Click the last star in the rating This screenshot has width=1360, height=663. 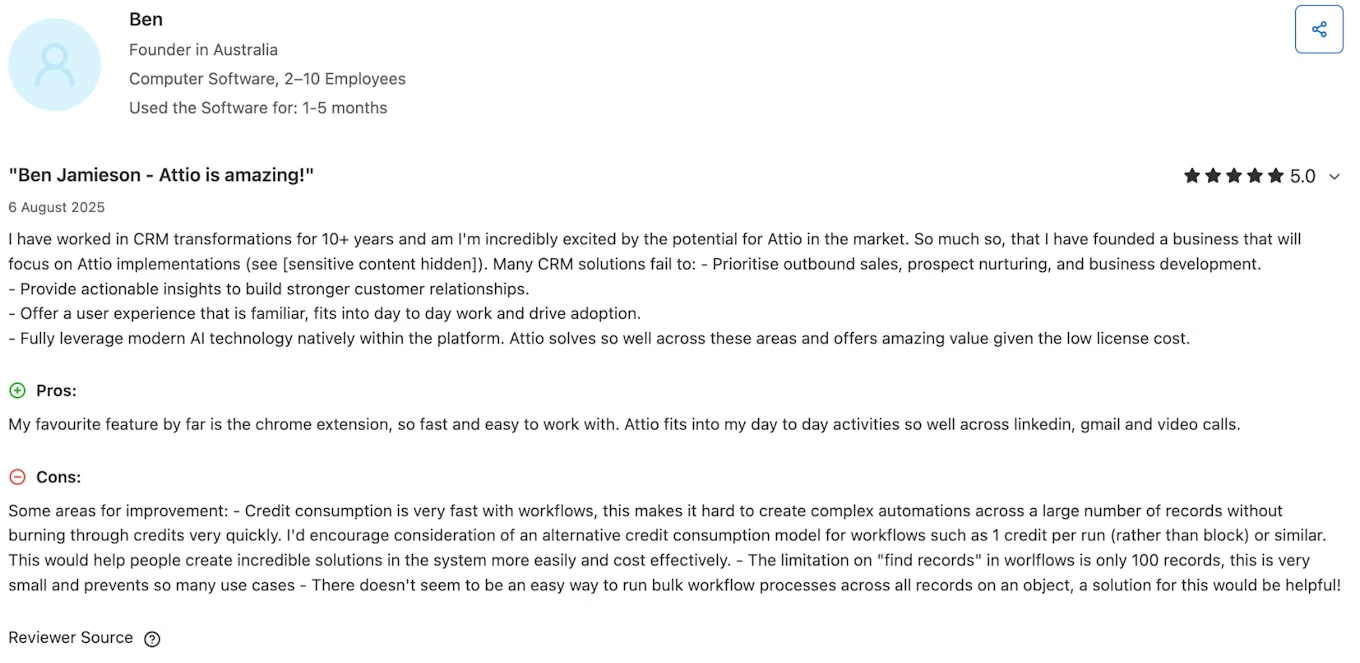(1275, 176)
